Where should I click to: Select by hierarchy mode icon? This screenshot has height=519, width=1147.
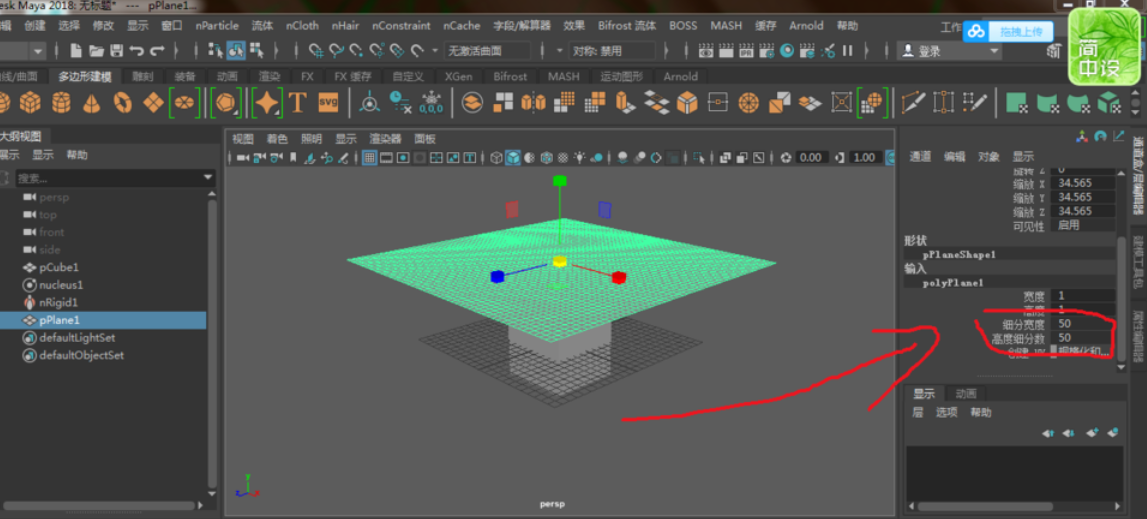[216, 51]
